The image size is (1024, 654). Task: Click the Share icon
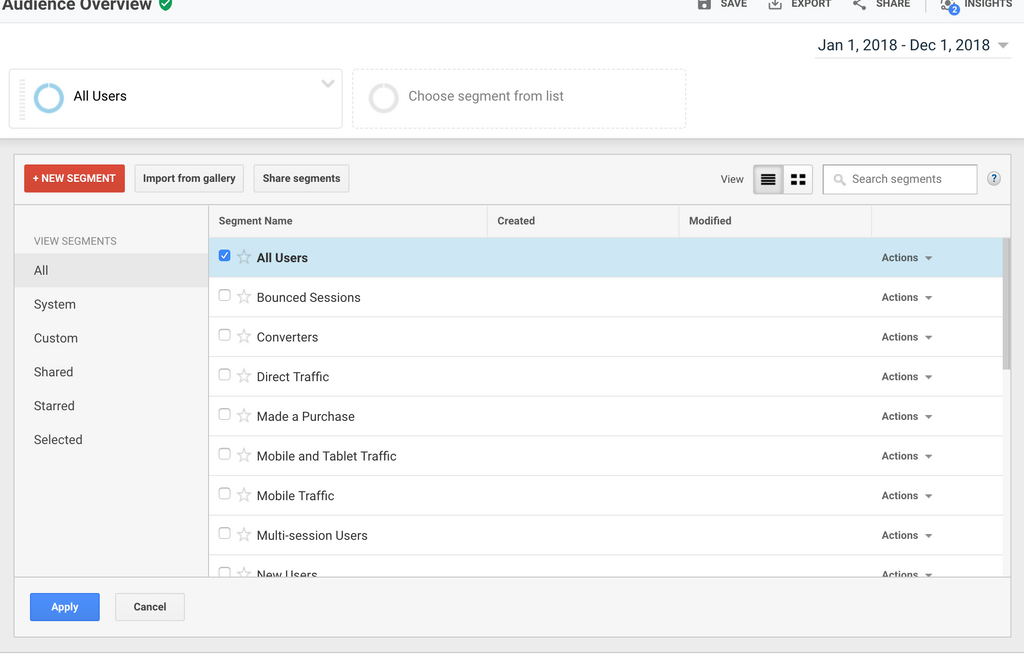859,4
